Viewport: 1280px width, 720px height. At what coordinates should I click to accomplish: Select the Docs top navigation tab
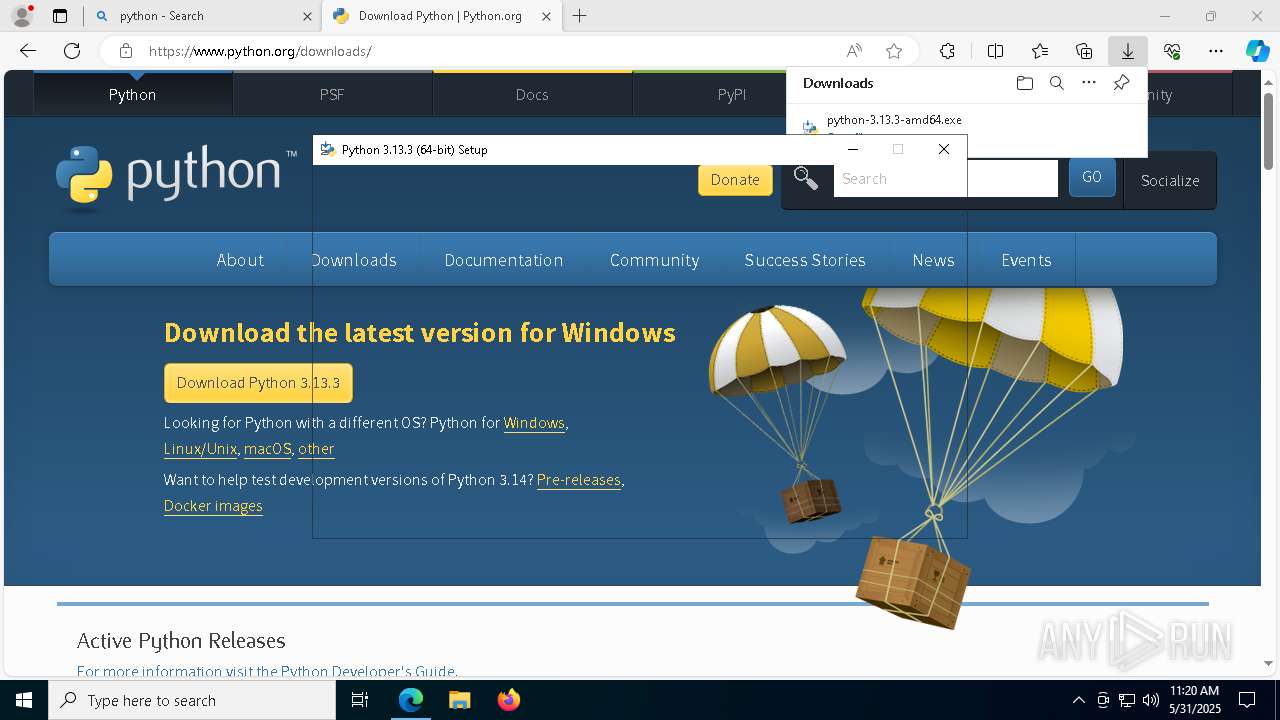[532, 94]
